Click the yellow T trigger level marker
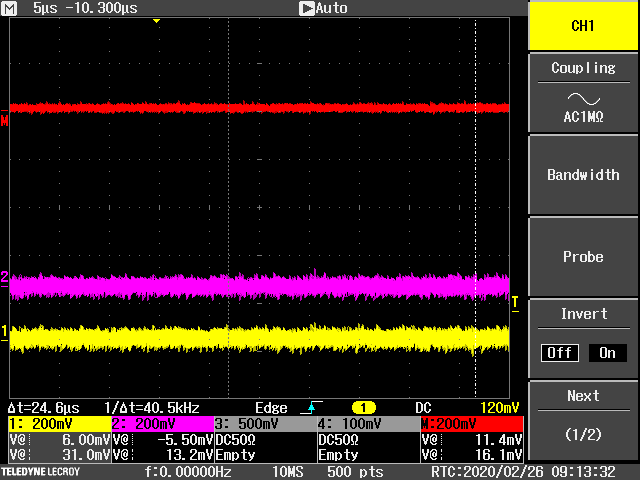 [515, 302]
